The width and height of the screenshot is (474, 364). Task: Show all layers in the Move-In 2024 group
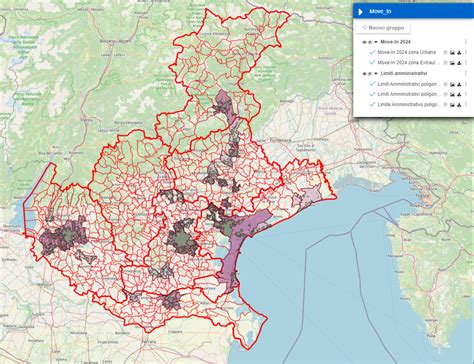click(x=364, y=42)
